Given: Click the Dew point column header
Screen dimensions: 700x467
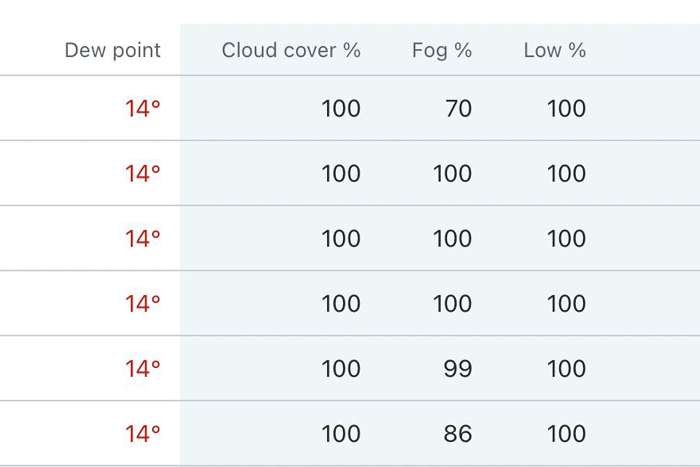Looking at the screenshot, I should click(112, 50).
